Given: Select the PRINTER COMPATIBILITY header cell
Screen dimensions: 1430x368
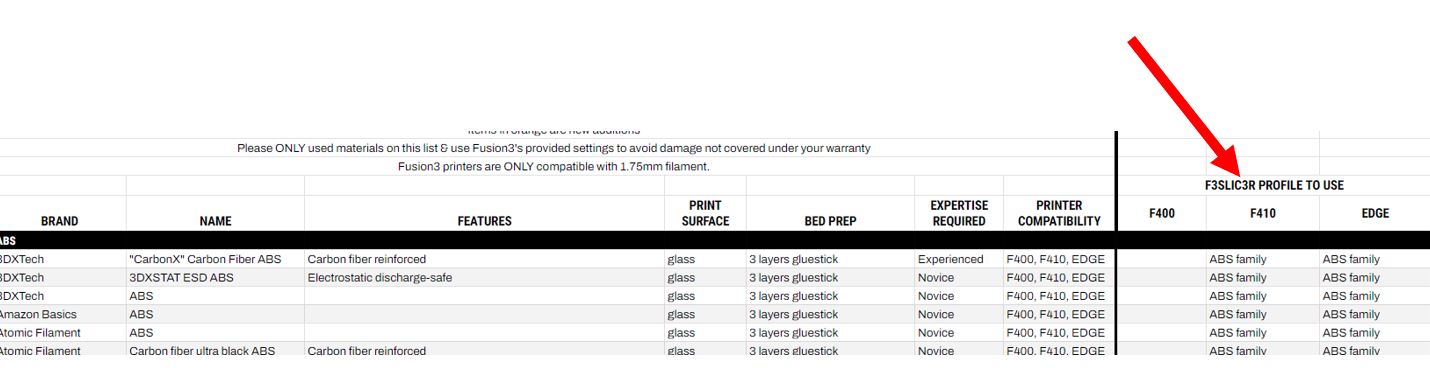Looking at the screenshot, I should pos(1059,213).
